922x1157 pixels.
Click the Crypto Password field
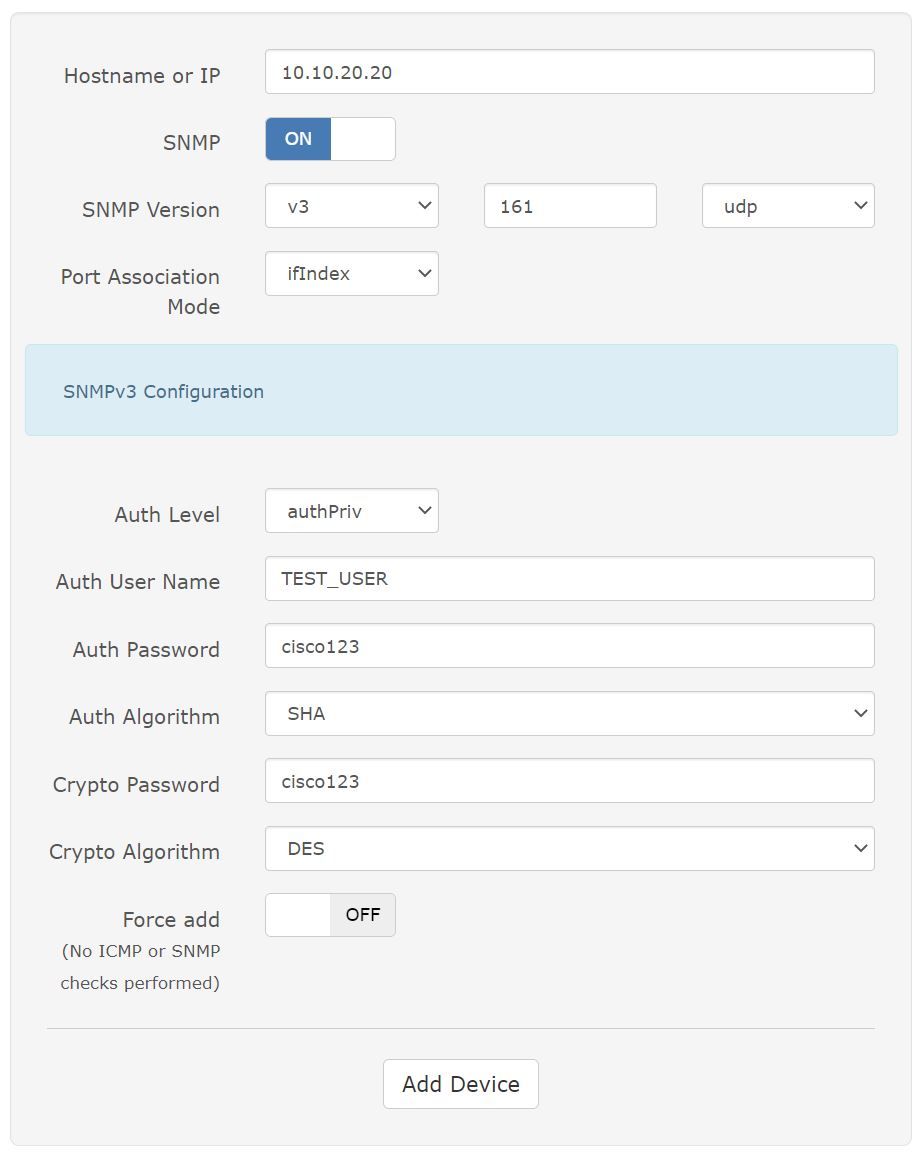569,781
